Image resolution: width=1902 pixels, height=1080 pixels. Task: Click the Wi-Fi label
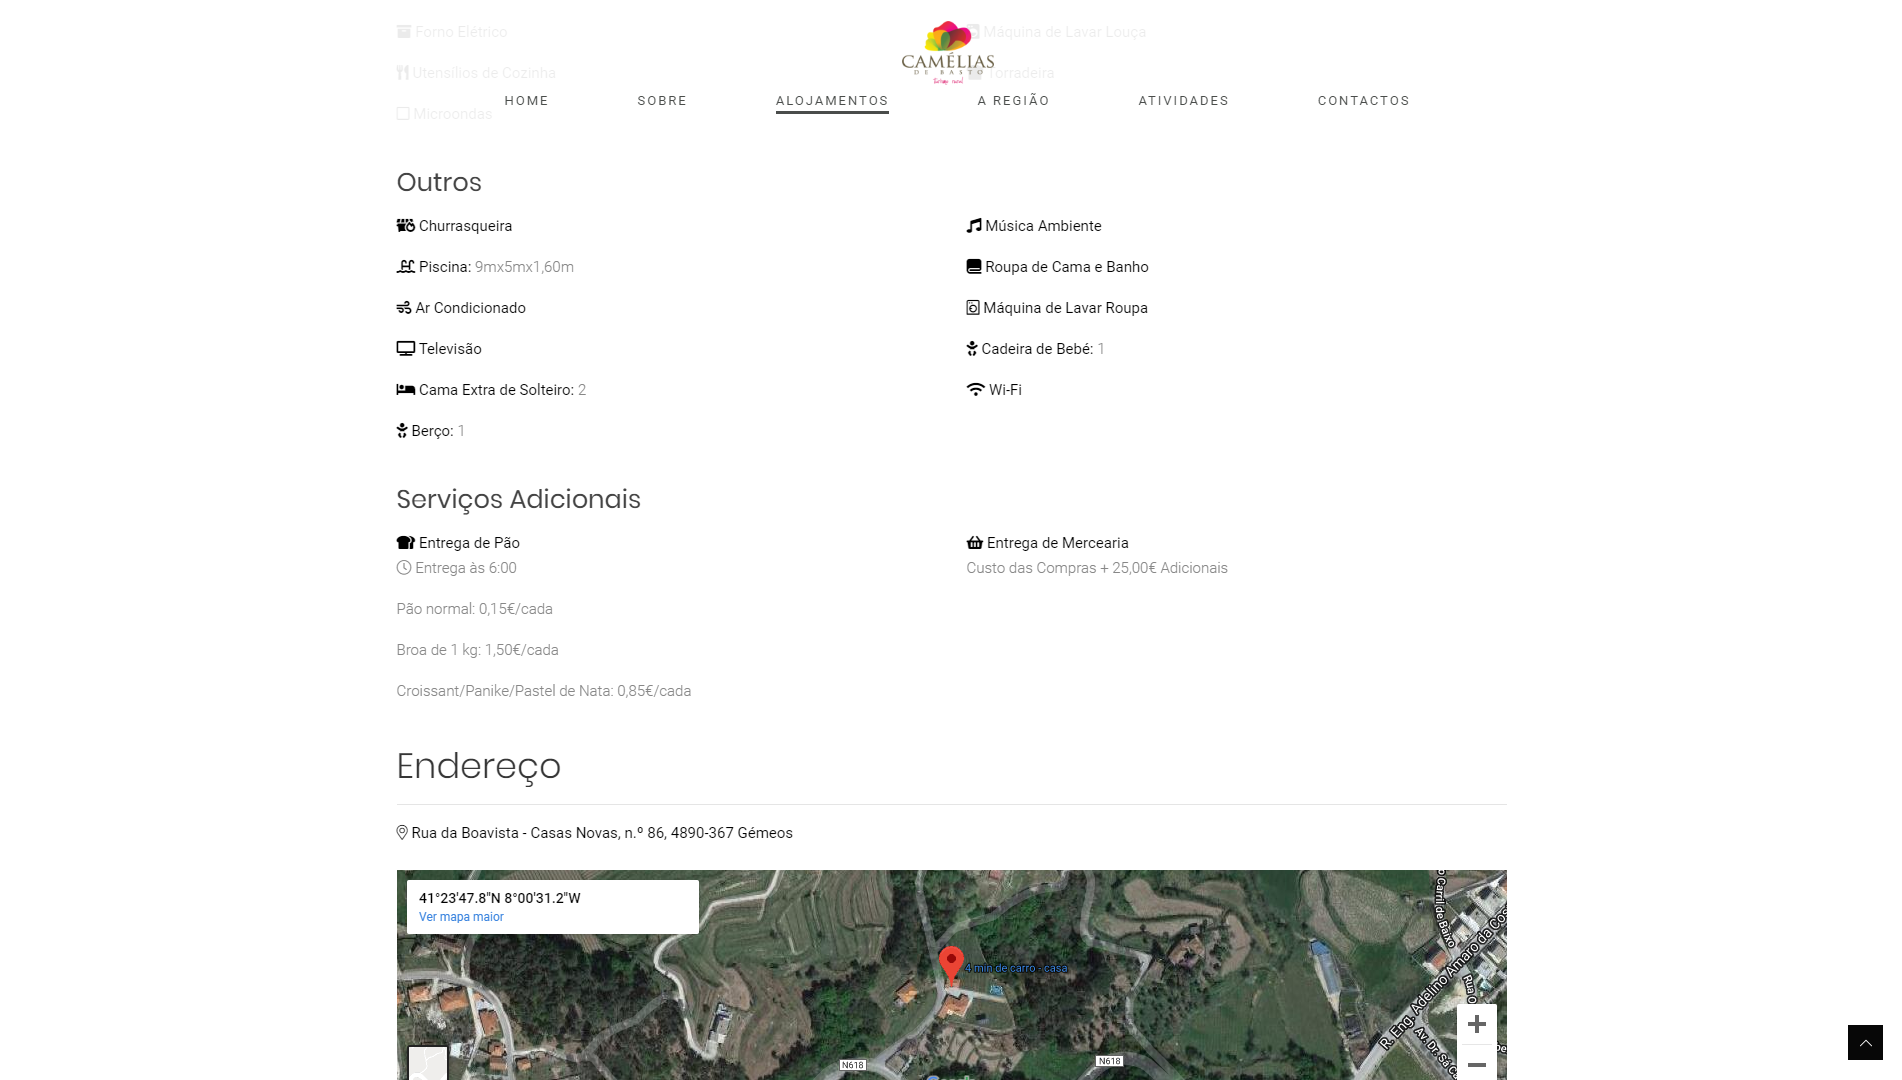pos(1005,390)
